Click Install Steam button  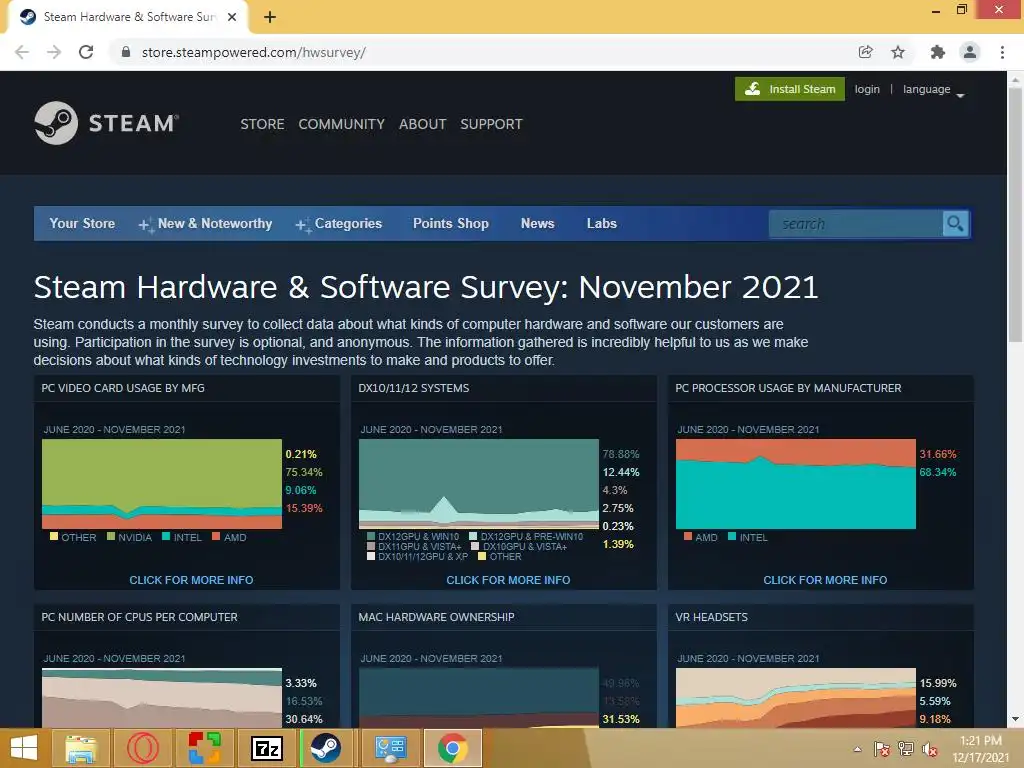point(790,89)
